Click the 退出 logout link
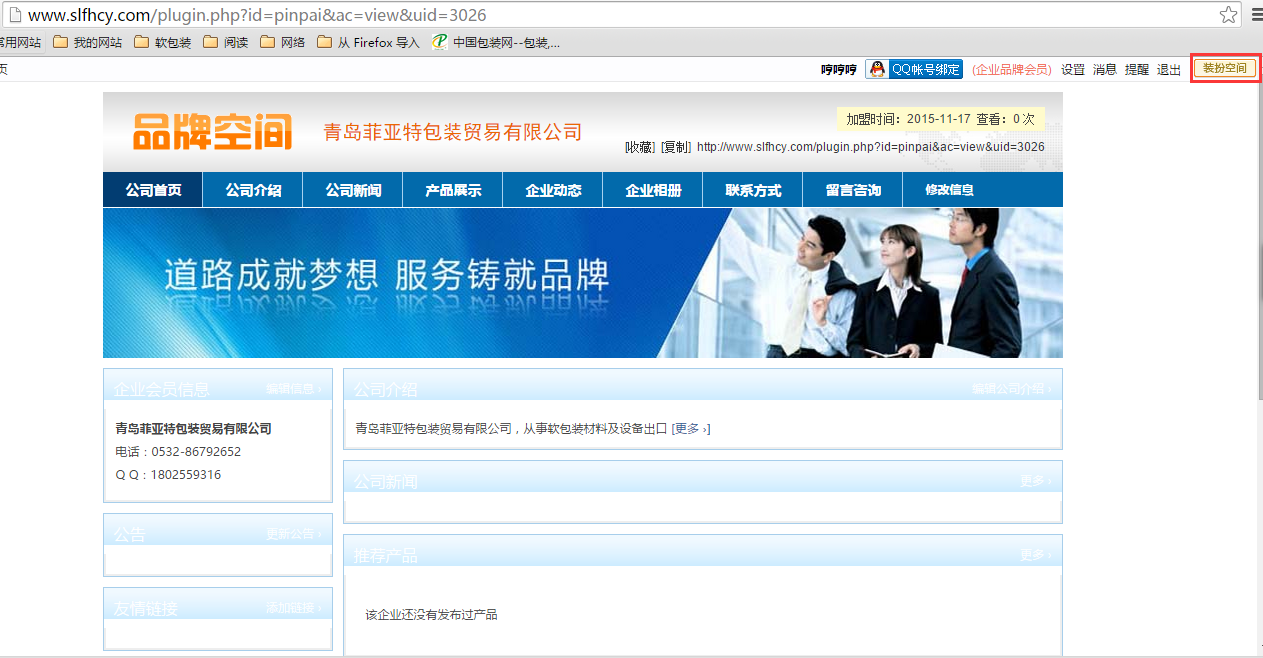1263x658 pixels. (x=1168, y=70)
